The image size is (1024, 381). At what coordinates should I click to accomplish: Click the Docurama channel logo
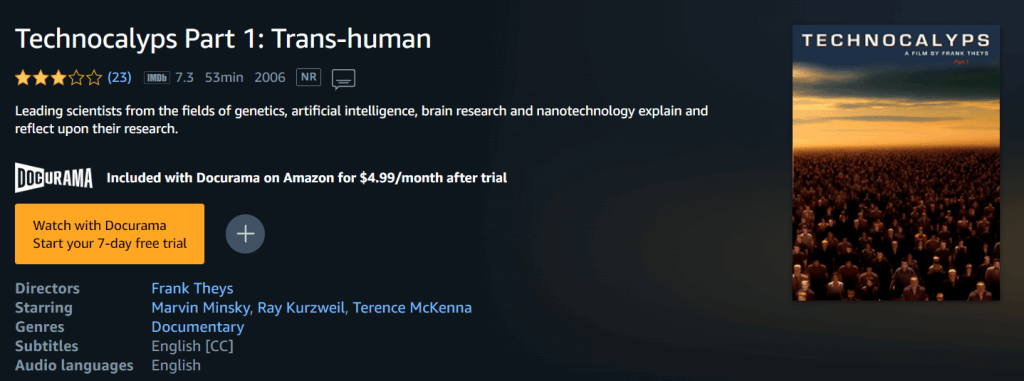coord(54,178)
